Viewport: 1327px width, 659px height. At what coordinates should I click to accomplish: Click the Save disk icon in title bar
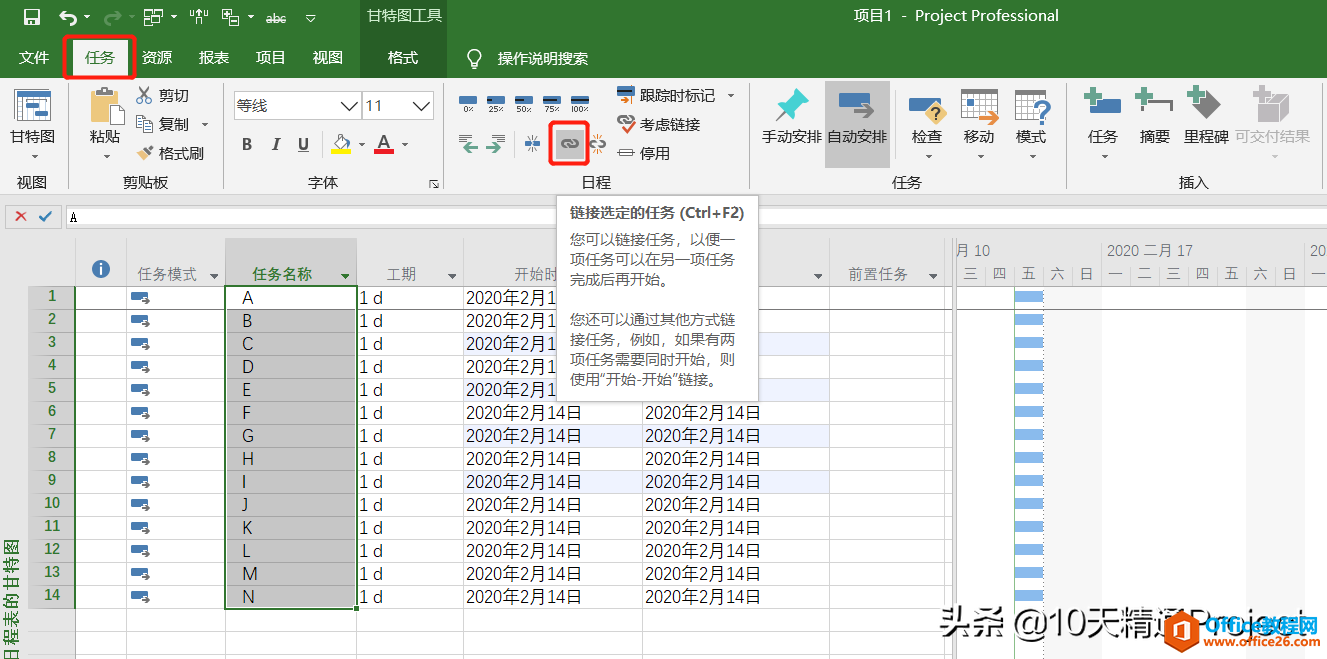click(x=32, y=17)
